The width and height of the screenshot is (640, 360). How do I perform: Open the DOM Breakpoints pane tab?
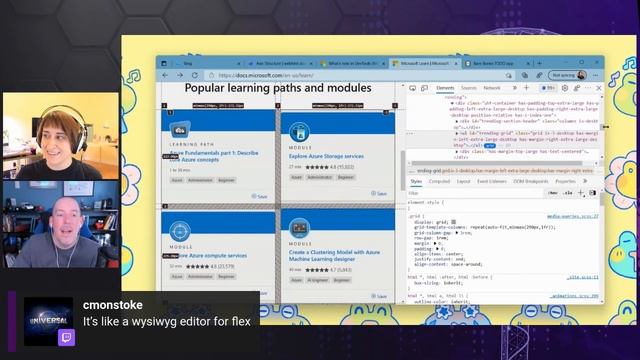point(531,181)
